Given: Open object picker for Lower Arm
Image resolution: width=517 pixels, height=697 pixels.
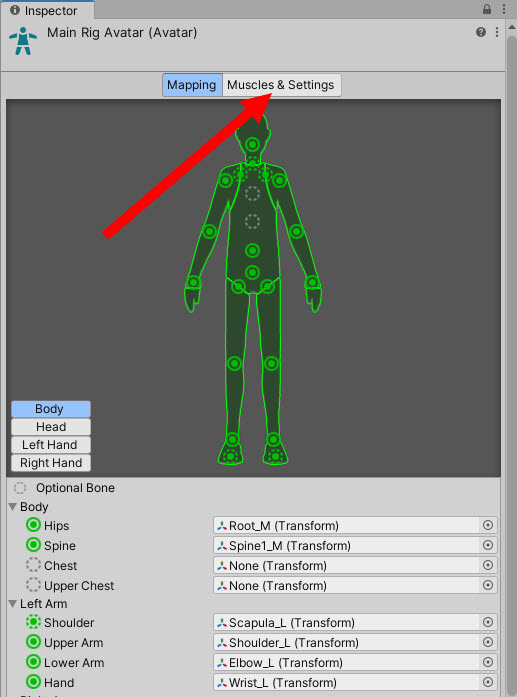Looking at the screenshot, I should (x=488, y=662).
